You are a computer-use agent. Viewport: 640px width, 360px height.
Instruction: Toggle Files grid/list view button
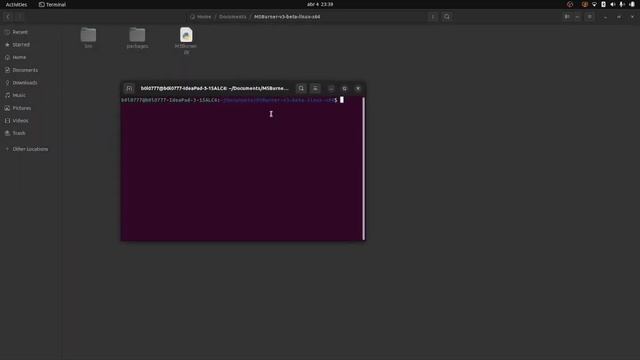(567, 17)
